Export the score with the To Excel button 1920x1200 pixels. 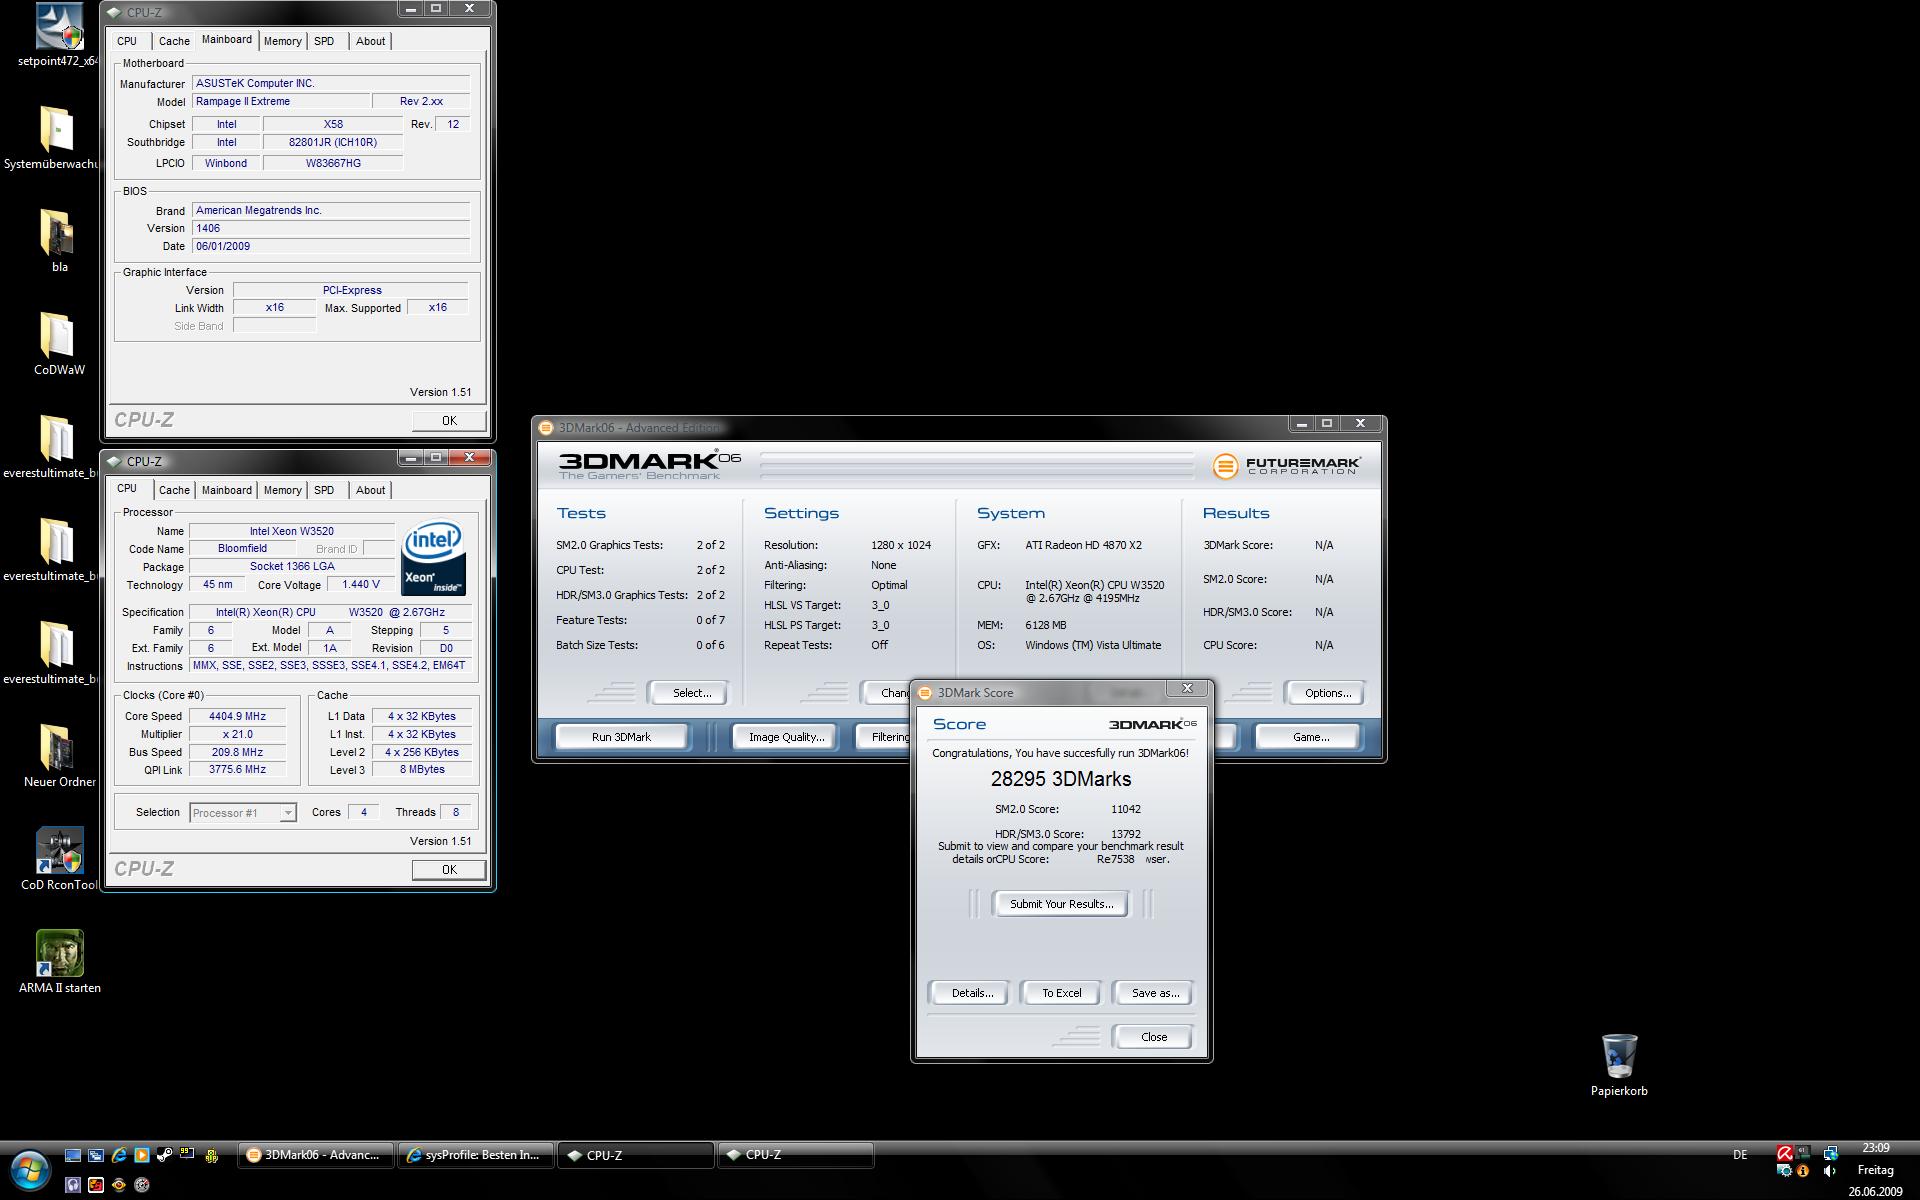(1061, 993)
